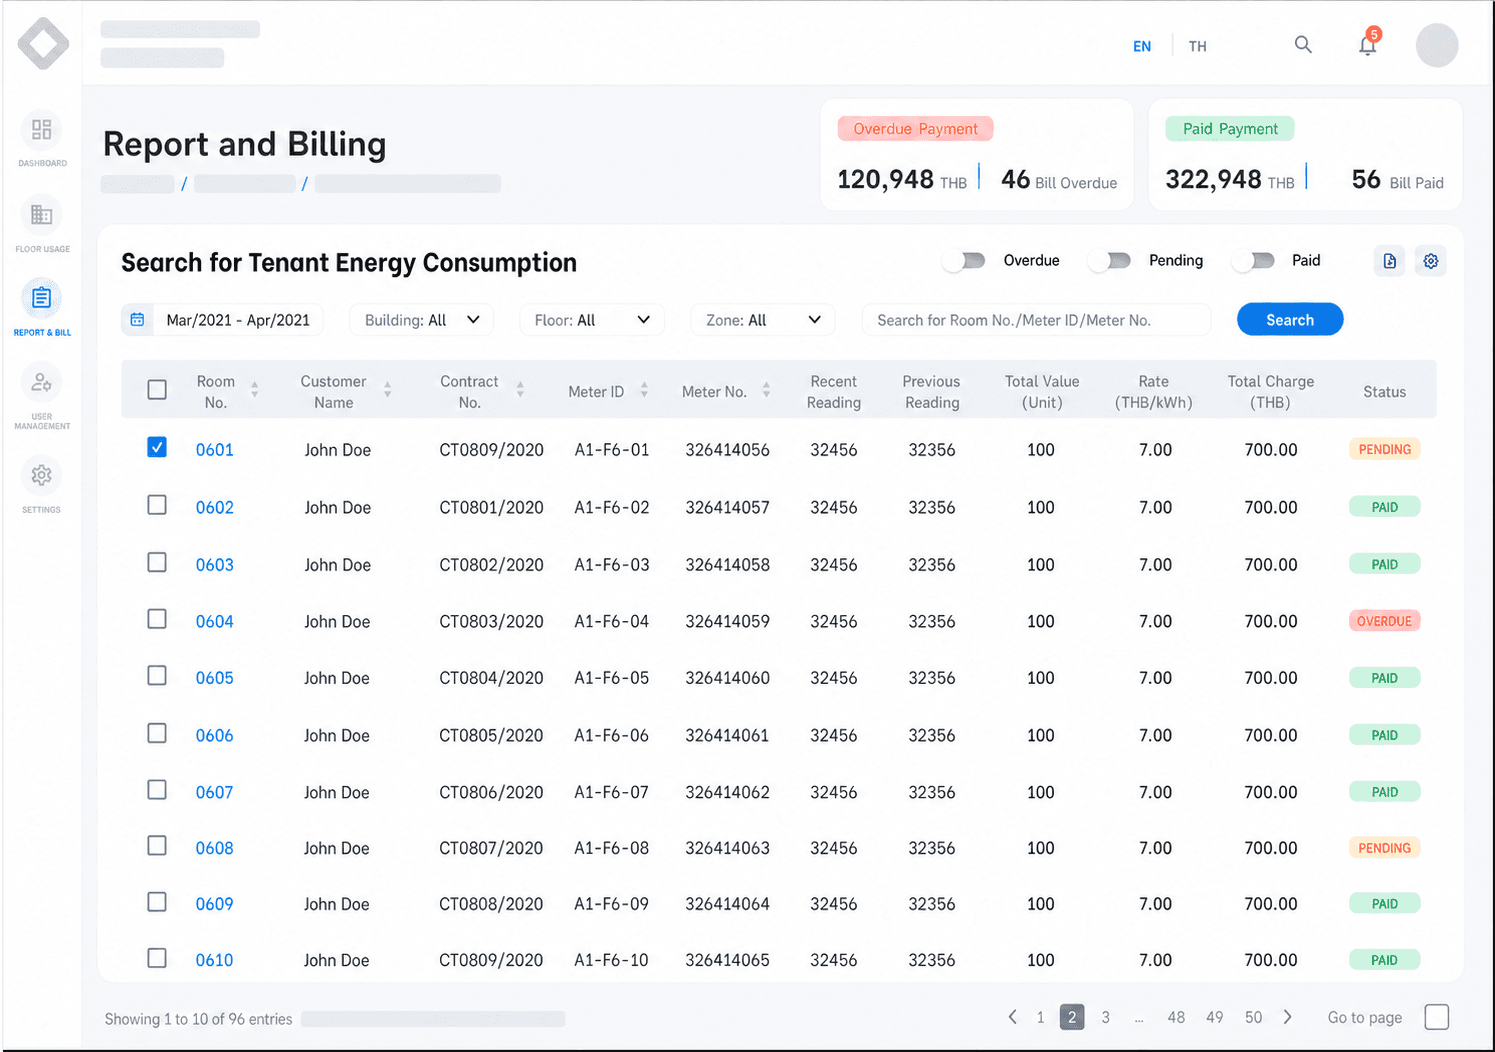1495x1052 pixels.
Task: Sort by Contract No. column arrows
Action: coord(520,390)
